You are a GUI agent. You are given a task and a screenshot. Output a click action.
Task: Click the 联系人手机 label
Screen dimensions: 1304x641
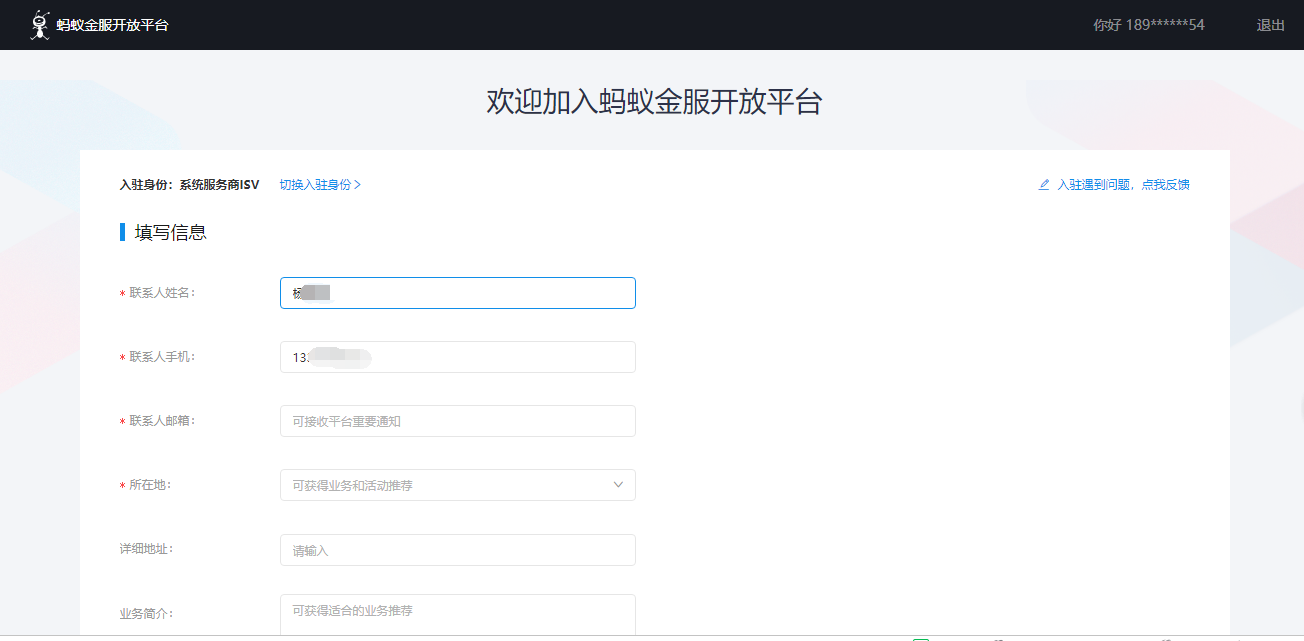(161, 357)
